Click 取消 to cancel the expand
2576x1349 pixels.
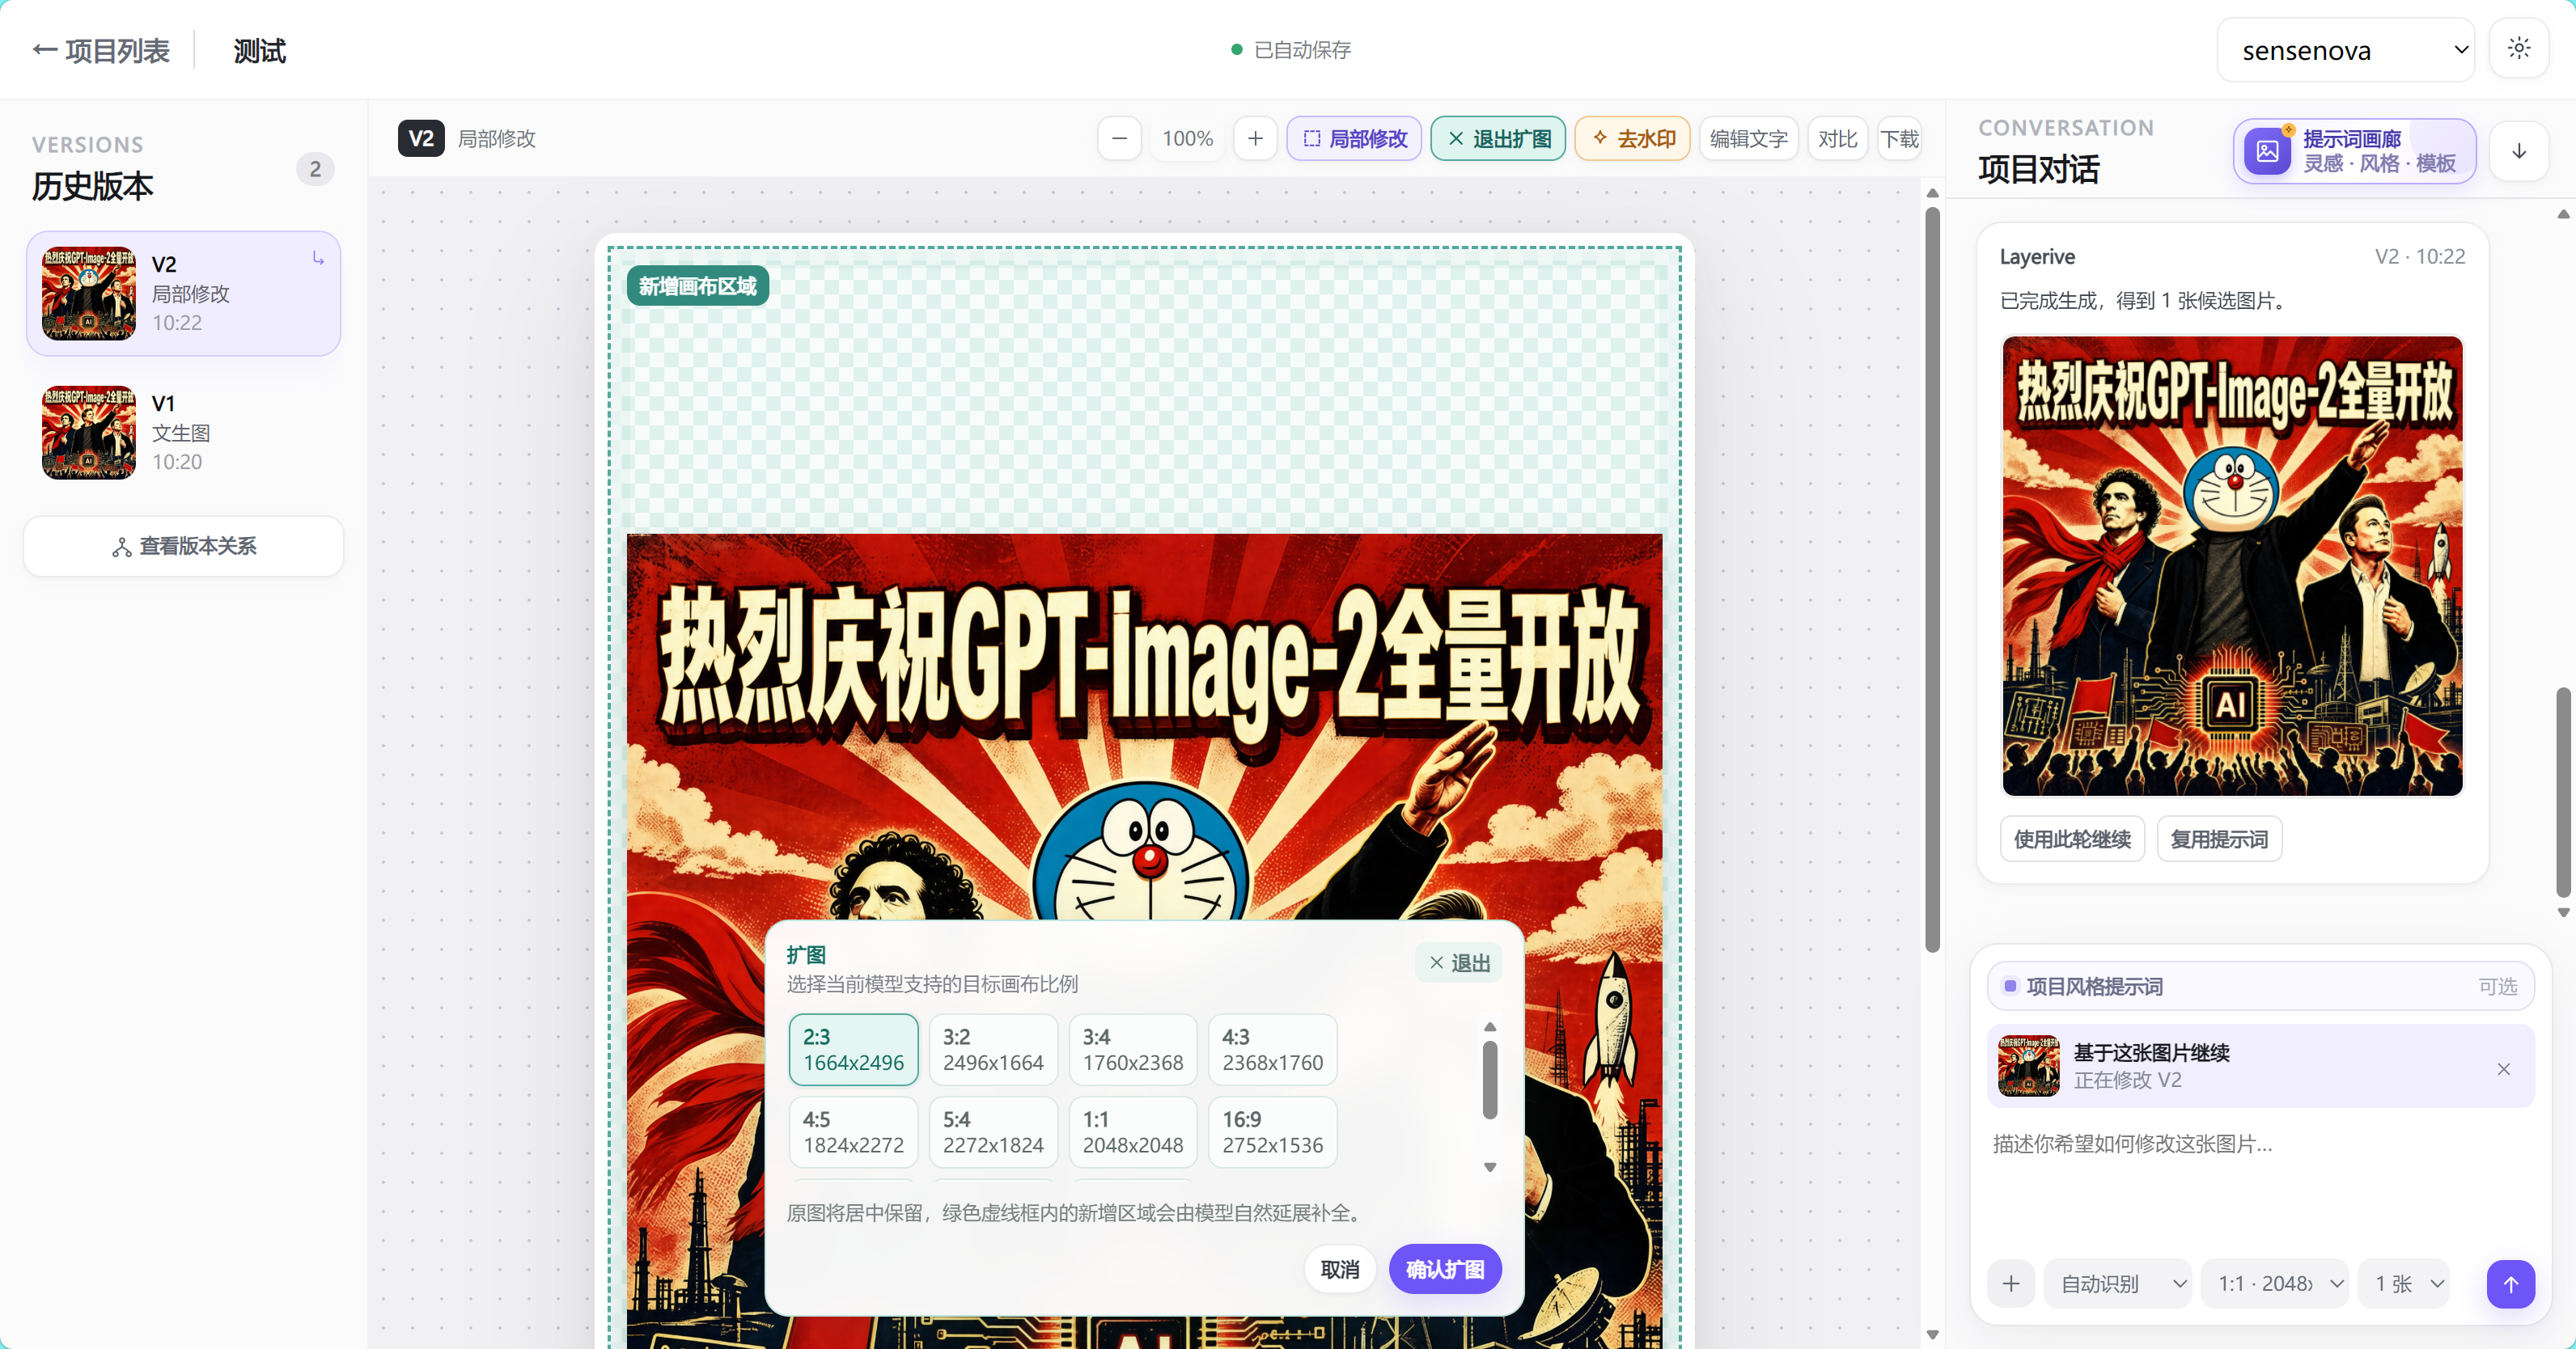[1339, 1269]
